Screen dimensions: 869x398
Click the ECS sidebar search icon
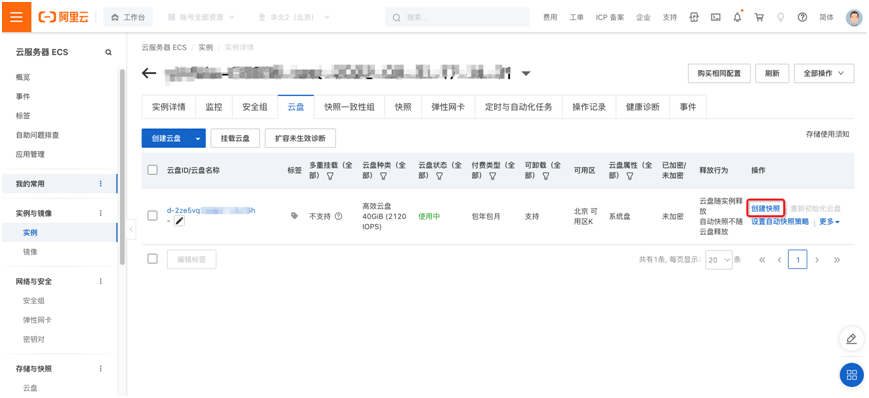point(109,52)
